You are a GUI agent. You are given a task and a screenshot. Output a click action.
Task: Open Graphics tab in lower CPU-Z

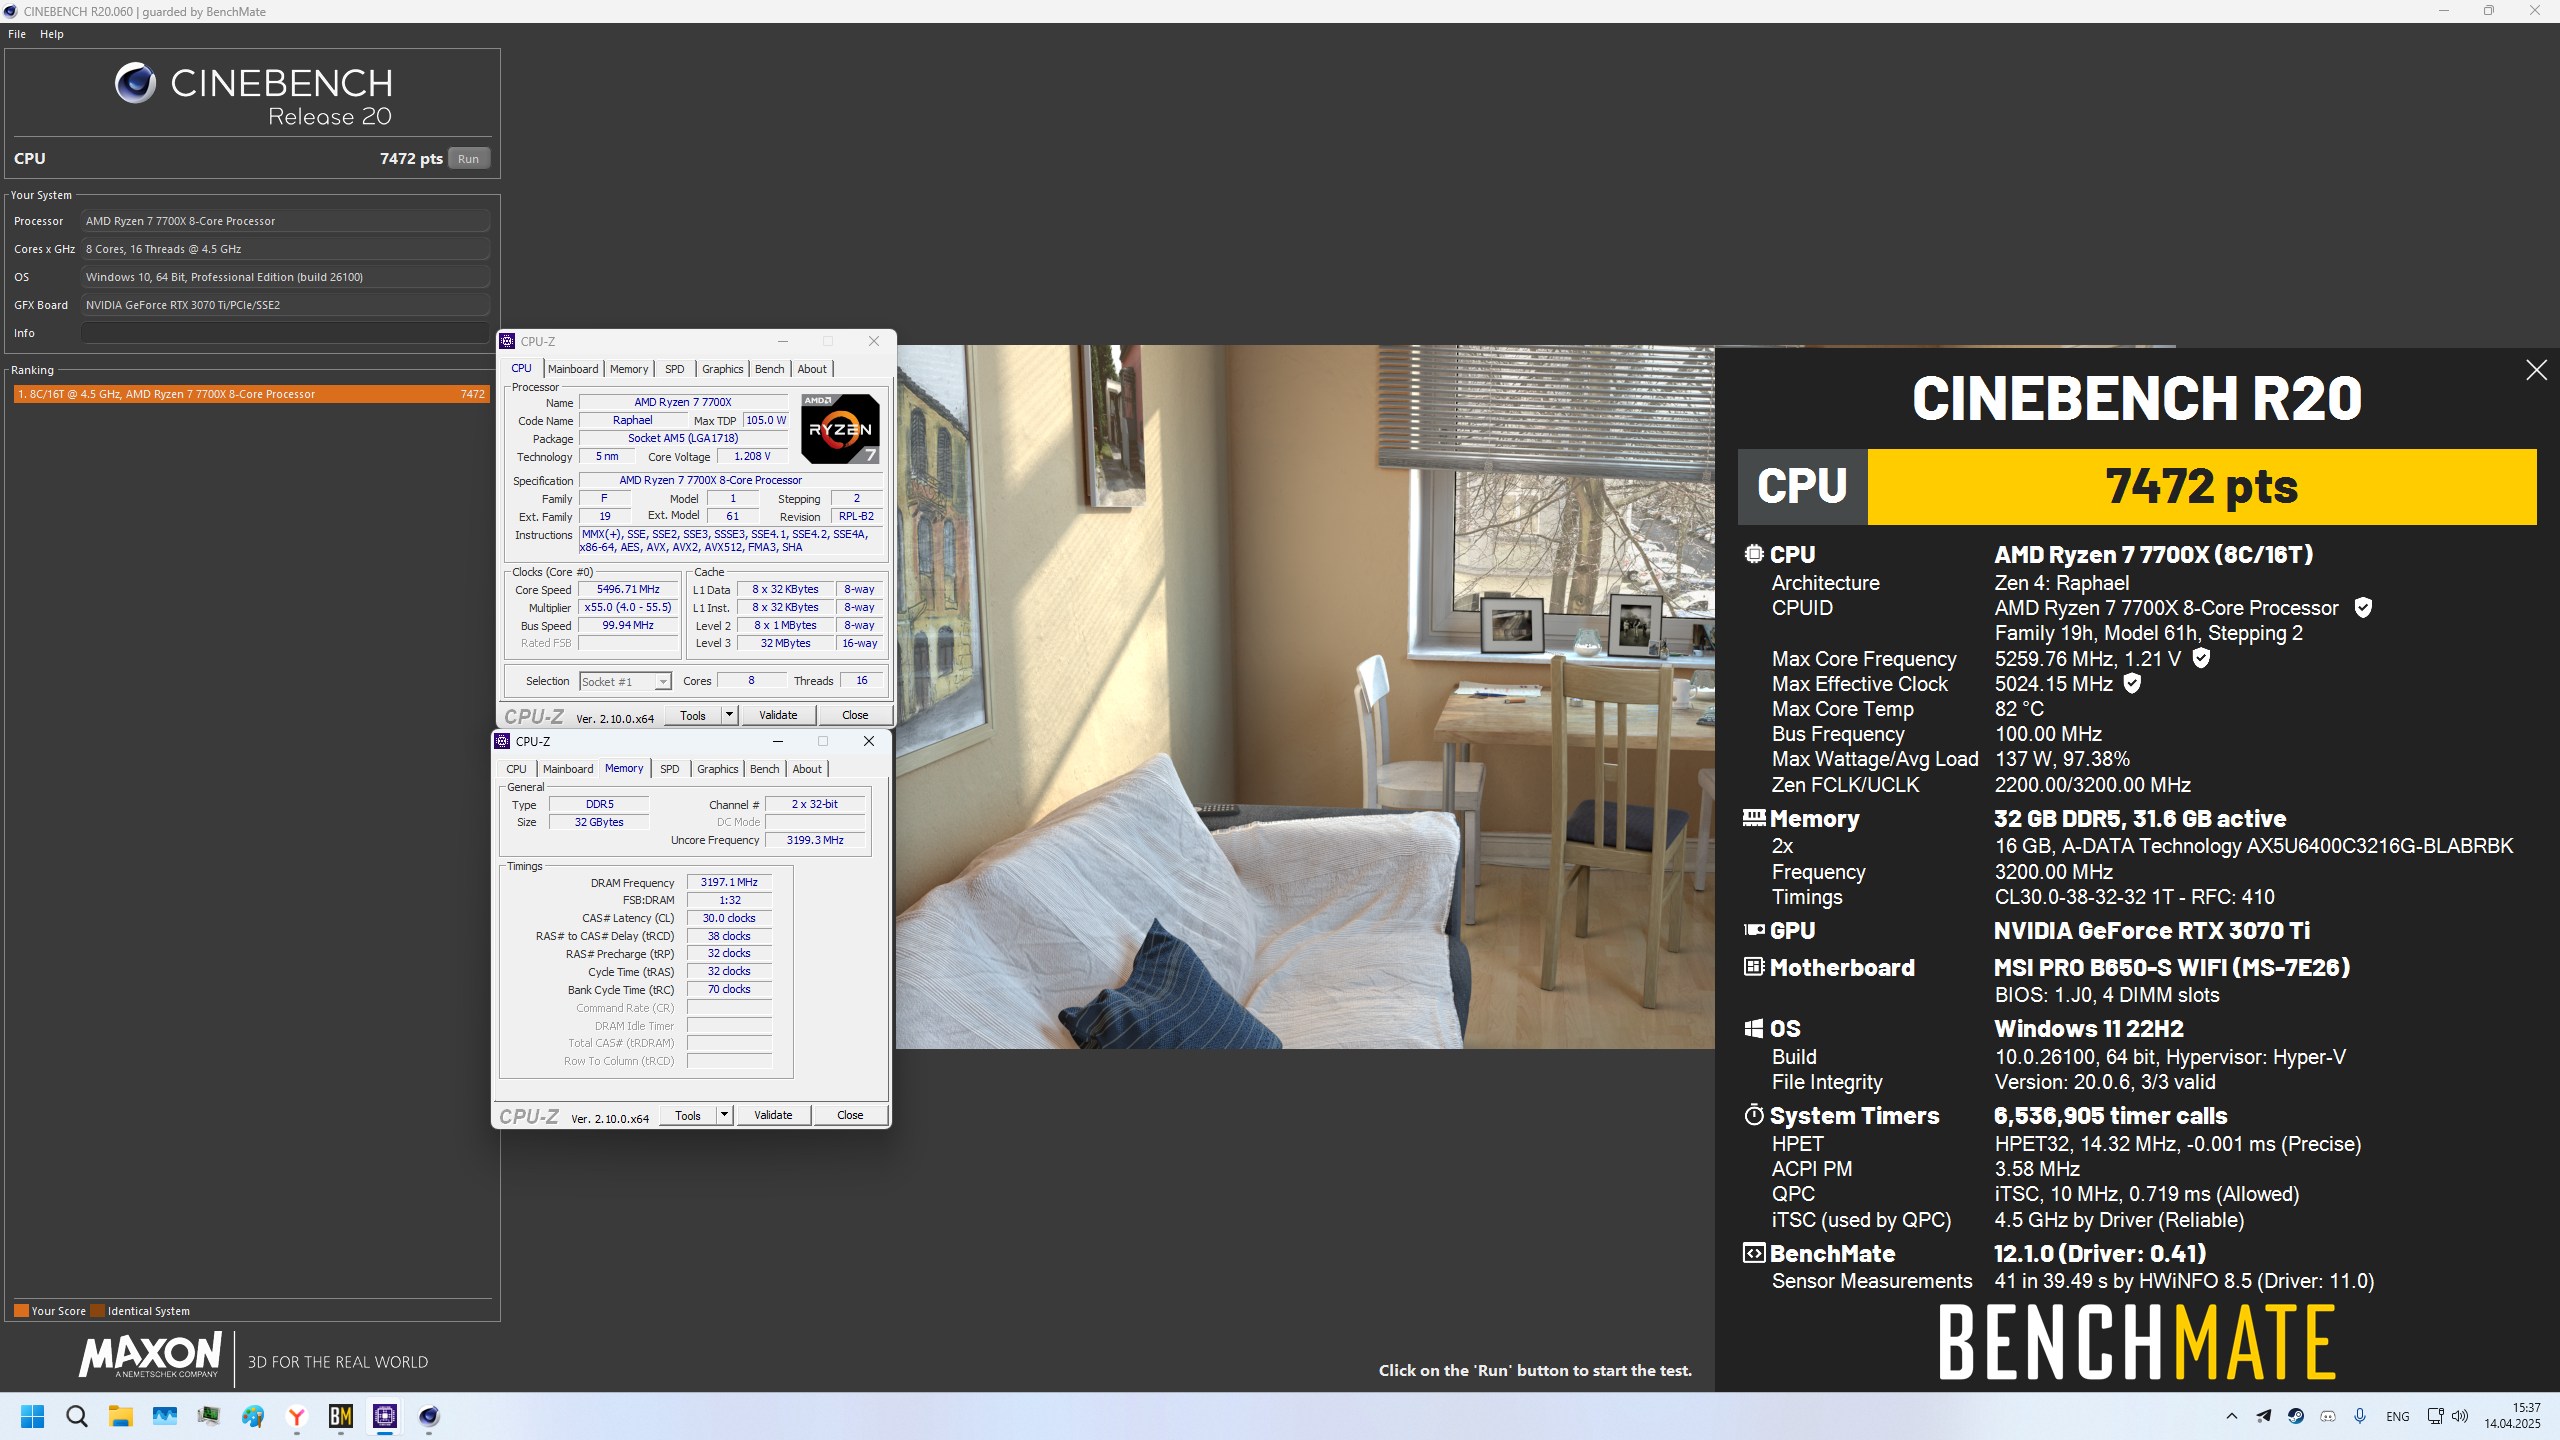click(x=717, y=769)
